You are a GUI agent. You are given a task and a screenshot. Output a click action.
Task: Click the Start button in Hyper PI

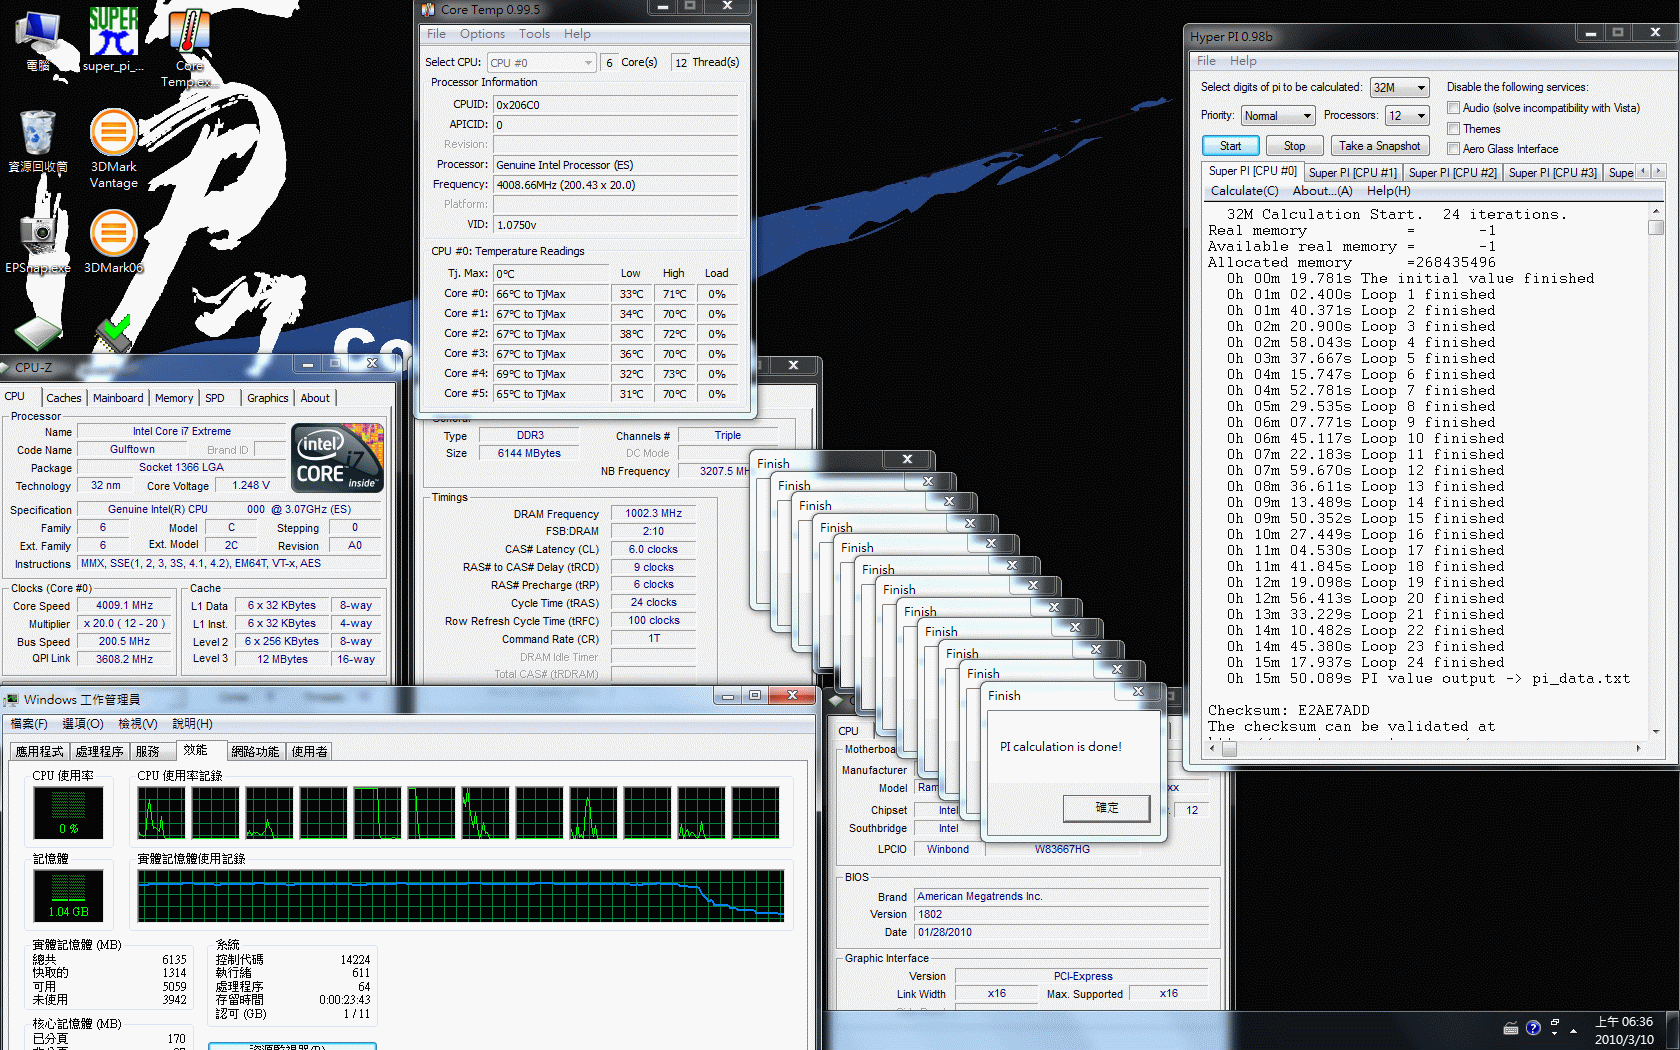[1230, 146]
